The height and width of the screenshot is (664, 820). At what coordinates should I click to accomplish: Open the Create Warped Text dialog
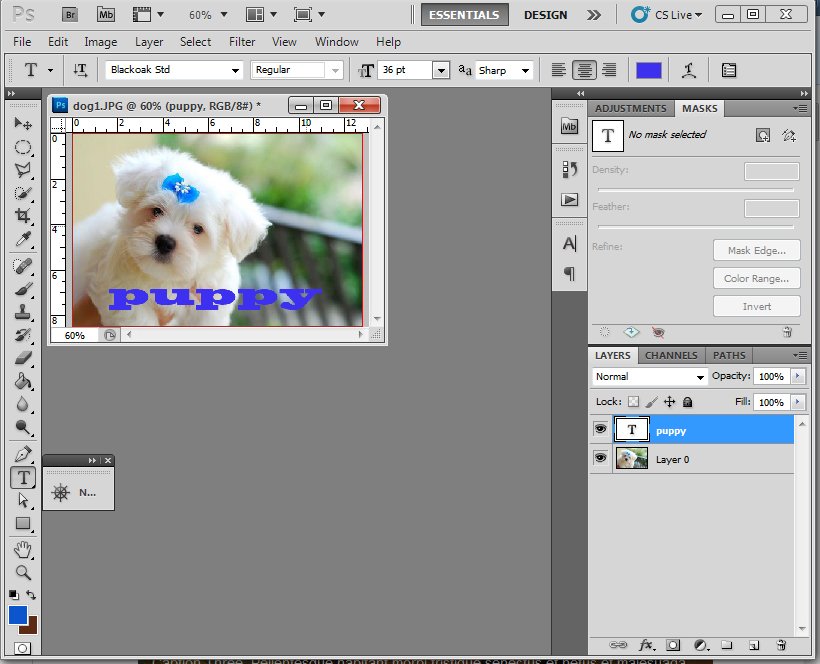point(689,70)
